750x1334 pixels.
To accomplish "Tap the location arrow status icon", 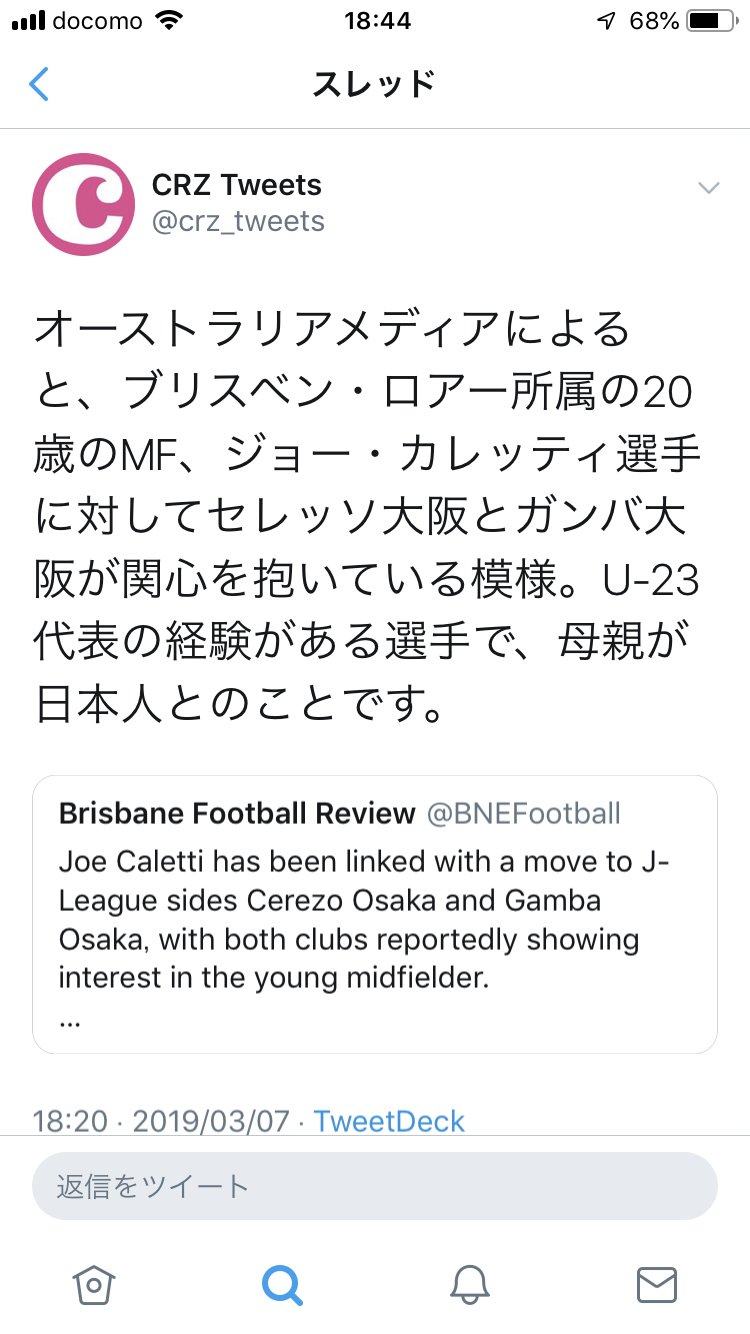I will click(x=605, y=20).
